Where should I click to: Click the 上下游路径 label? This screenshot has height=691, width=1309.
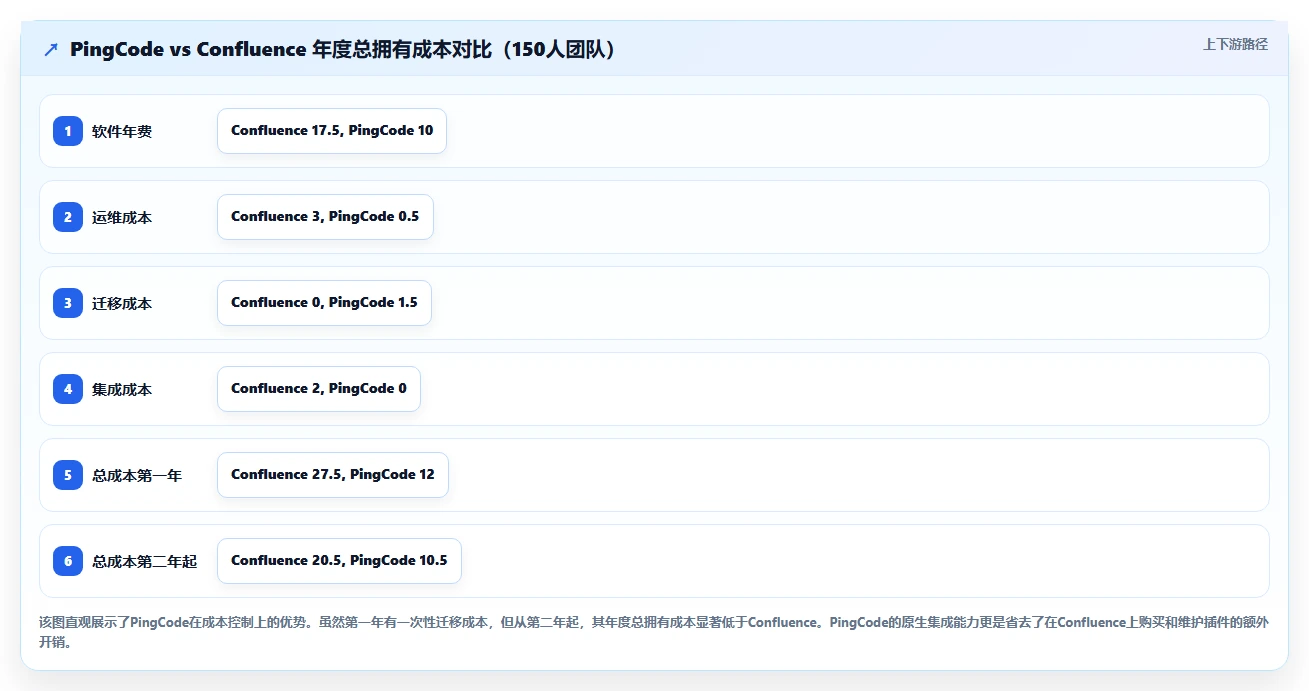point(1235,44)
